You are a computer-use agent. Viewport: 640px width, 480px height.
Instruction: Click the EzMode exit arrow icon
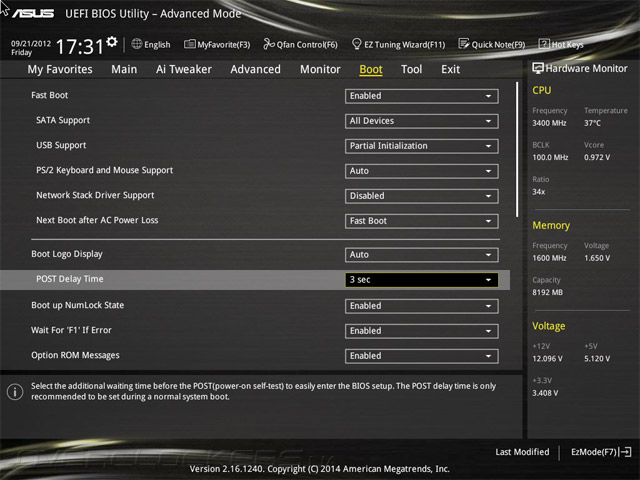pyautogui.click(x=625, y=452)
